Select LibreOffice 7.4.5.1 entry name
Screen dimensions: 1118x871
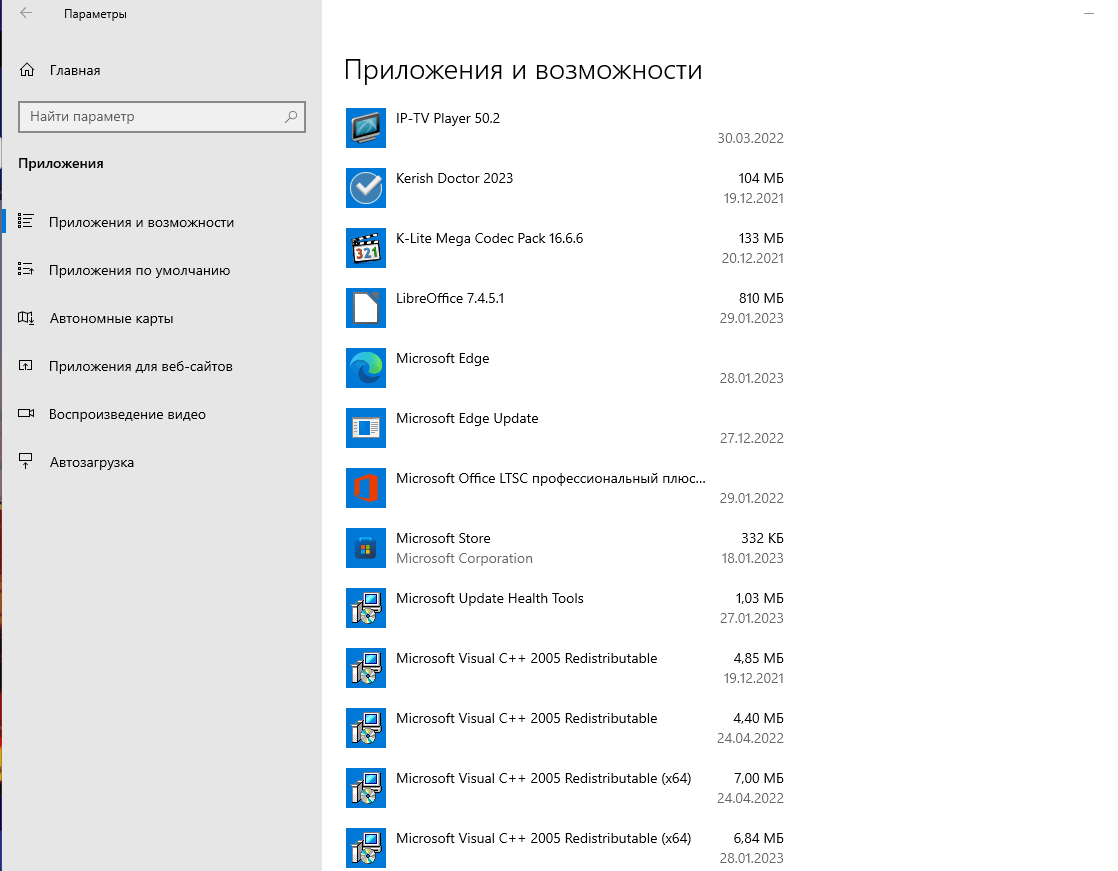coord(450,298)
